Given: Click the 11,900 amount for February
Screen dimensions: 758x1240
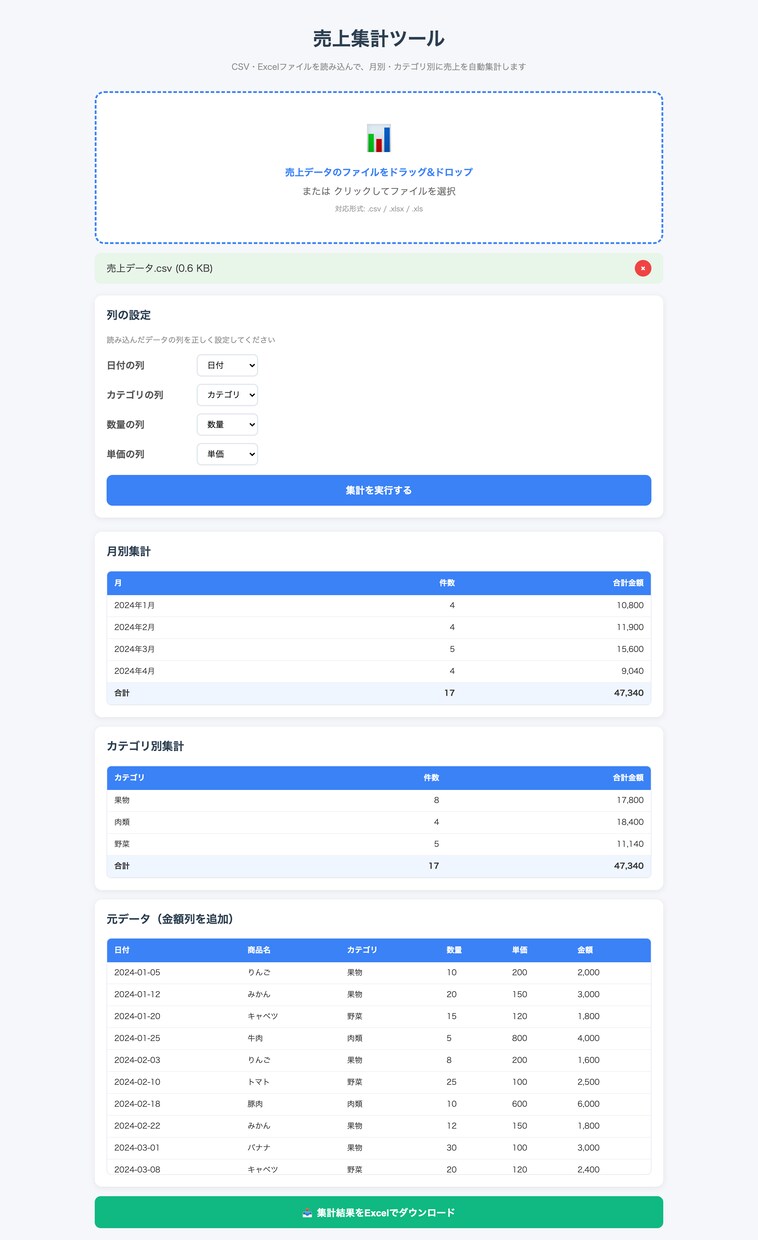Looking at the screenshot, I should pos(630,627).
